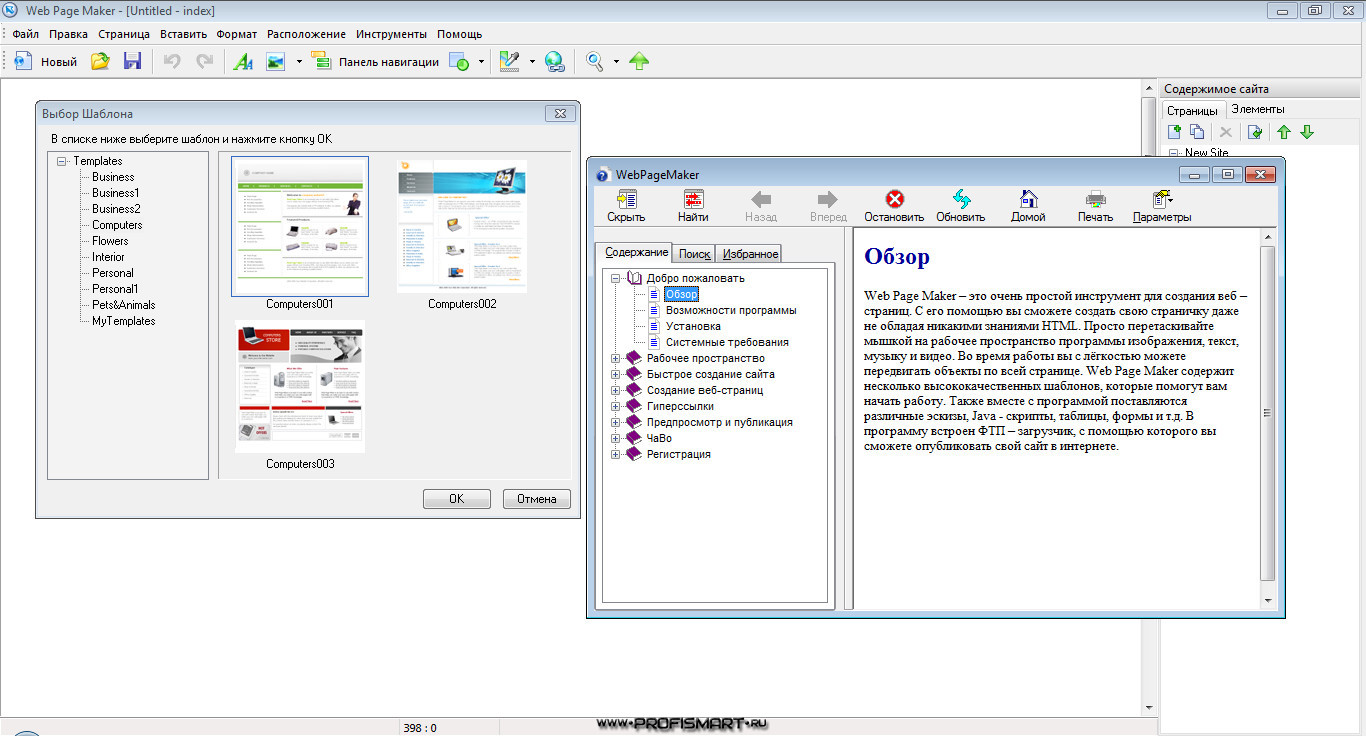This screenshot has height=736, width=1366.
Task: Expand Гиперссылки help topic
Action: pyautogui.click(x=616, y=406)
